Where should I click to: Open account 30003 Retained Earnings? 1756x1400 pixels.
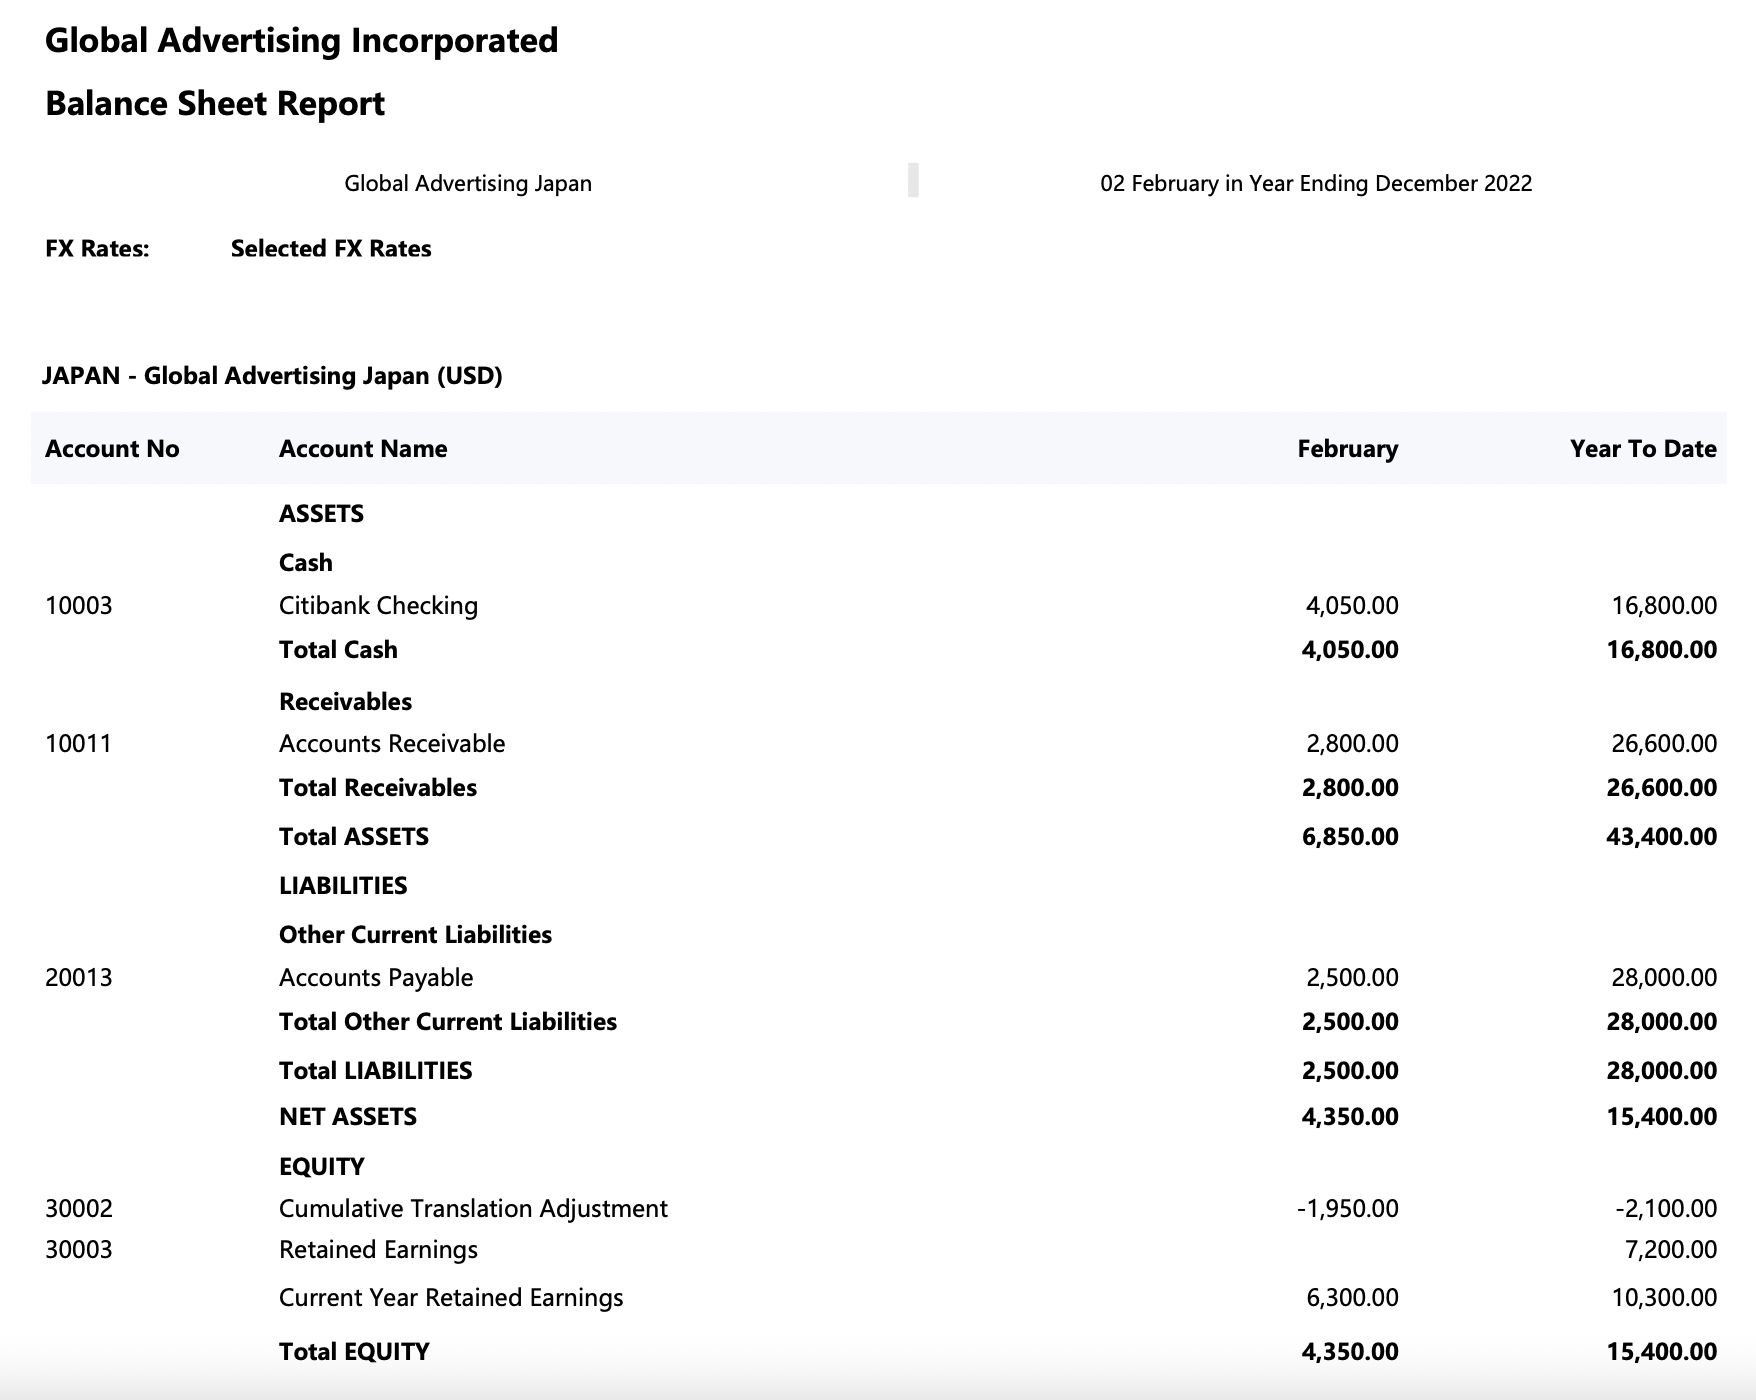pos(378,1249)
